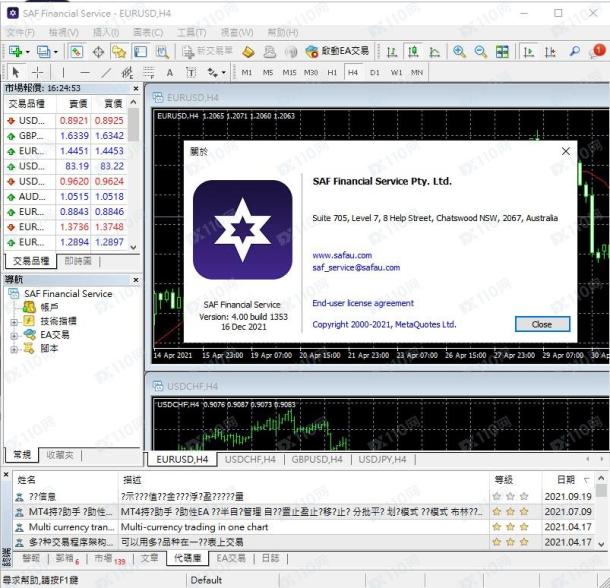
Task: Open the Profiles toolbar icon
Action: 44,51
